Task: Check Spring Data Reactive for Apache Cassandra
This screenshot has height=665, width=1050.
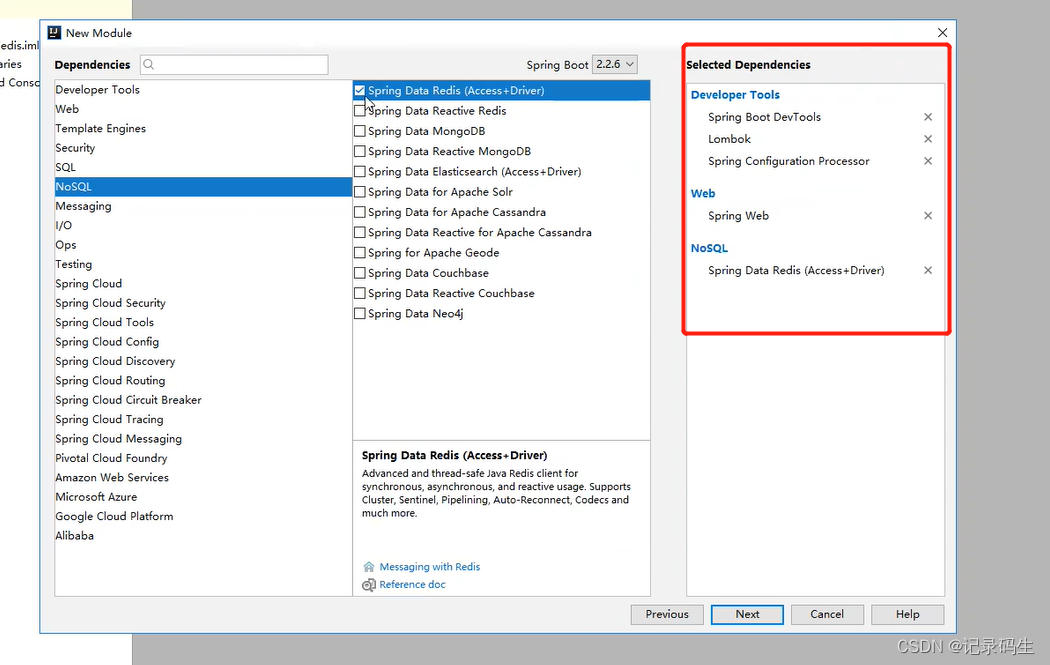Action: click(x=360, y=232)
